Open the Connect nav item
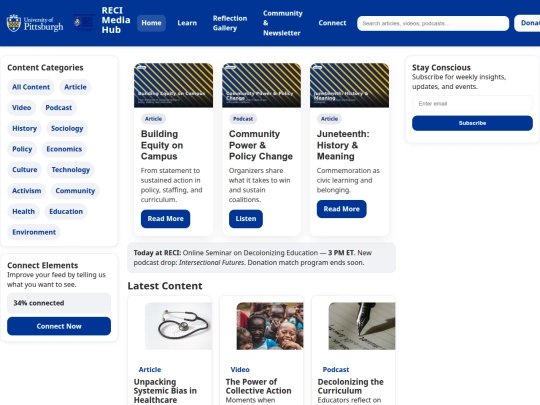This screenshot has height=405, width=540. (x=332, y=23)
